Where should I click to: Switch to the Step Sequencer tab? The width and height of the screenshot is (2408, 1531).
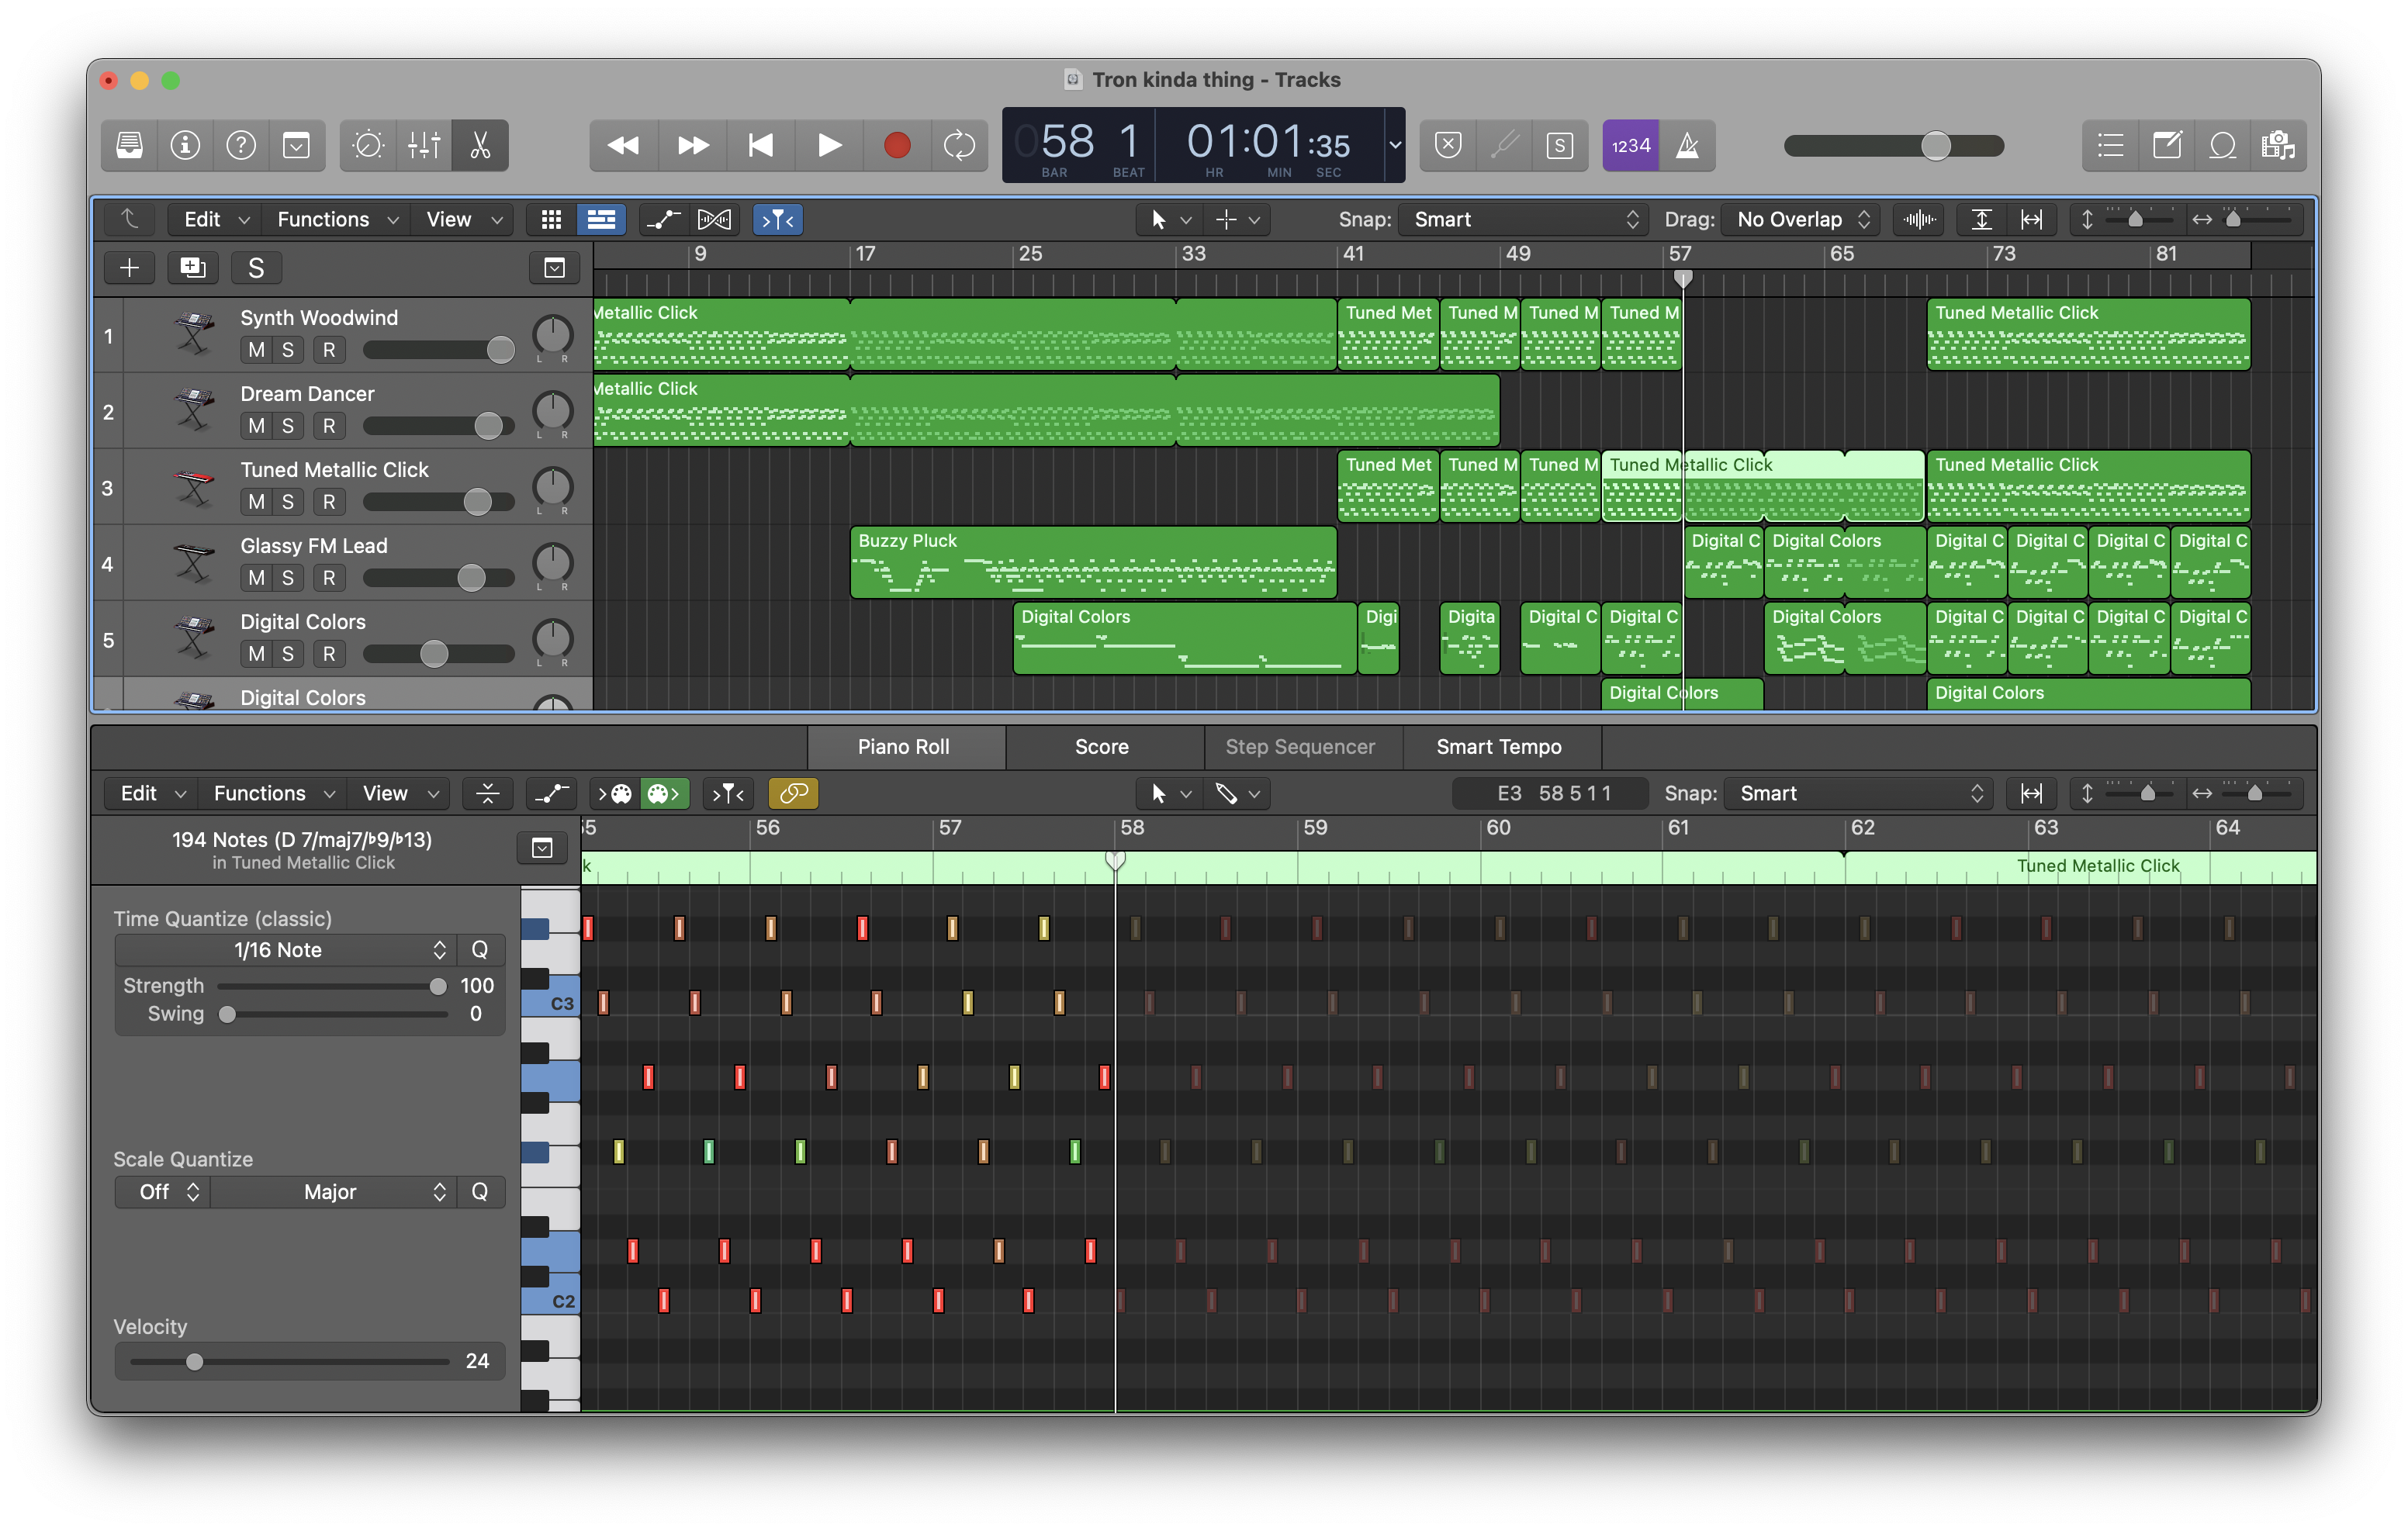[x=1300, y=747]
